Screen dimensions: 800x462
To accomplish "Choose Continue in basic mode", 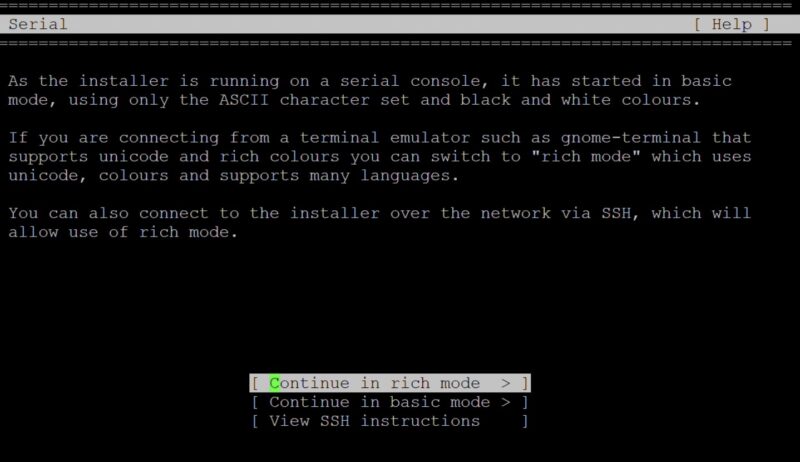I will click(x=390, y=402).
